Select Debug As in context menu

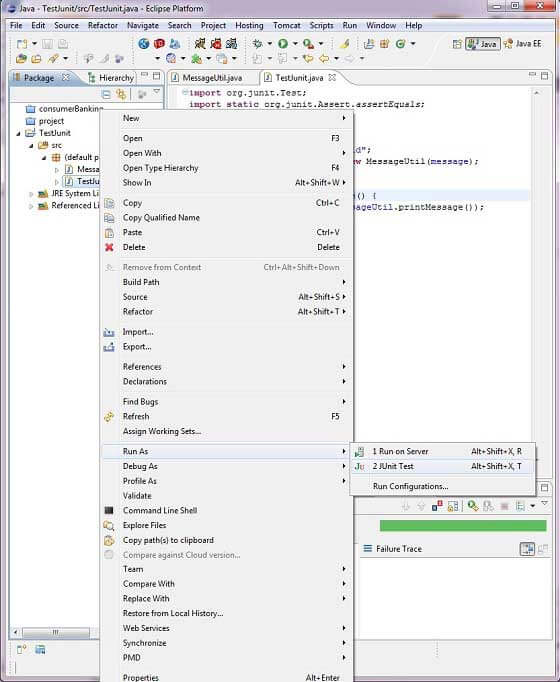(x=225, y=466)
